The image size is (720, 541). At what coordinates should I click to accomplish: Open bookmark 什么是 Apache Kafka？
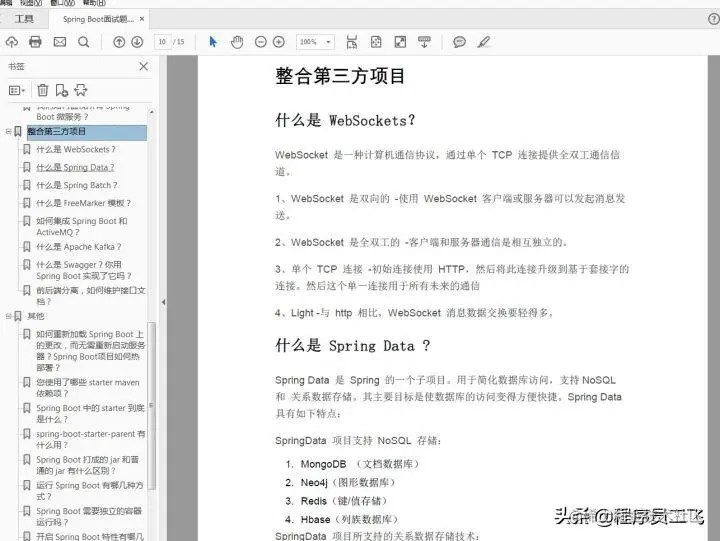79,247
